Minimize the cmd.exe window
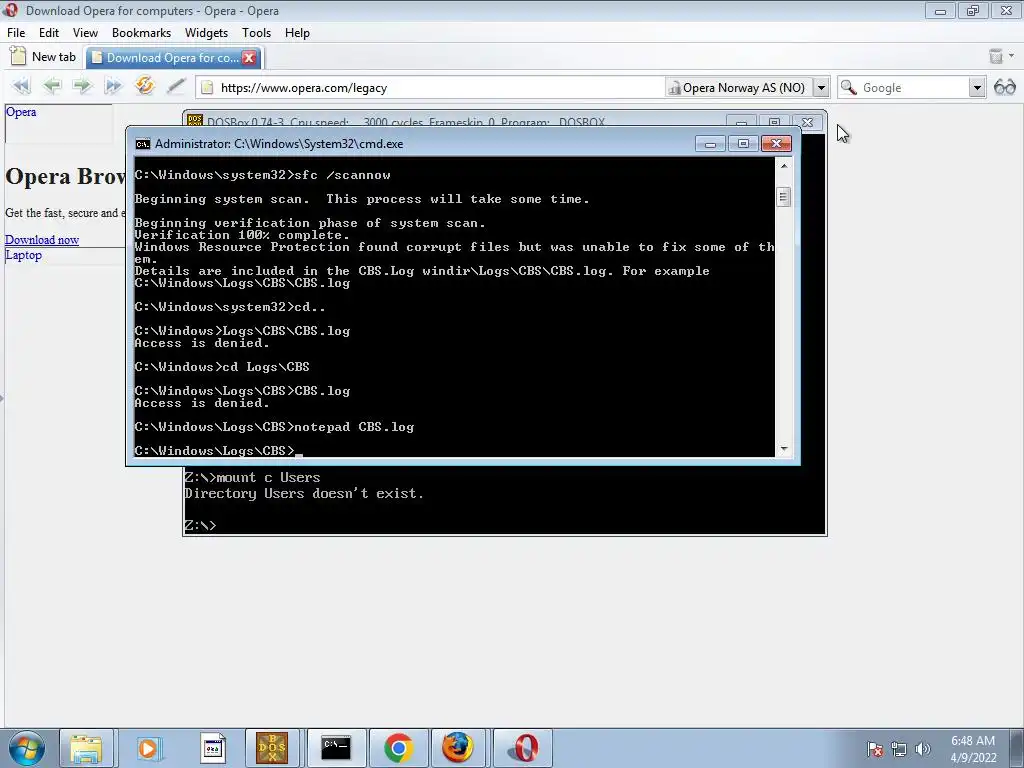Viewport: 1024px width, 768px height. coord(710,144)
